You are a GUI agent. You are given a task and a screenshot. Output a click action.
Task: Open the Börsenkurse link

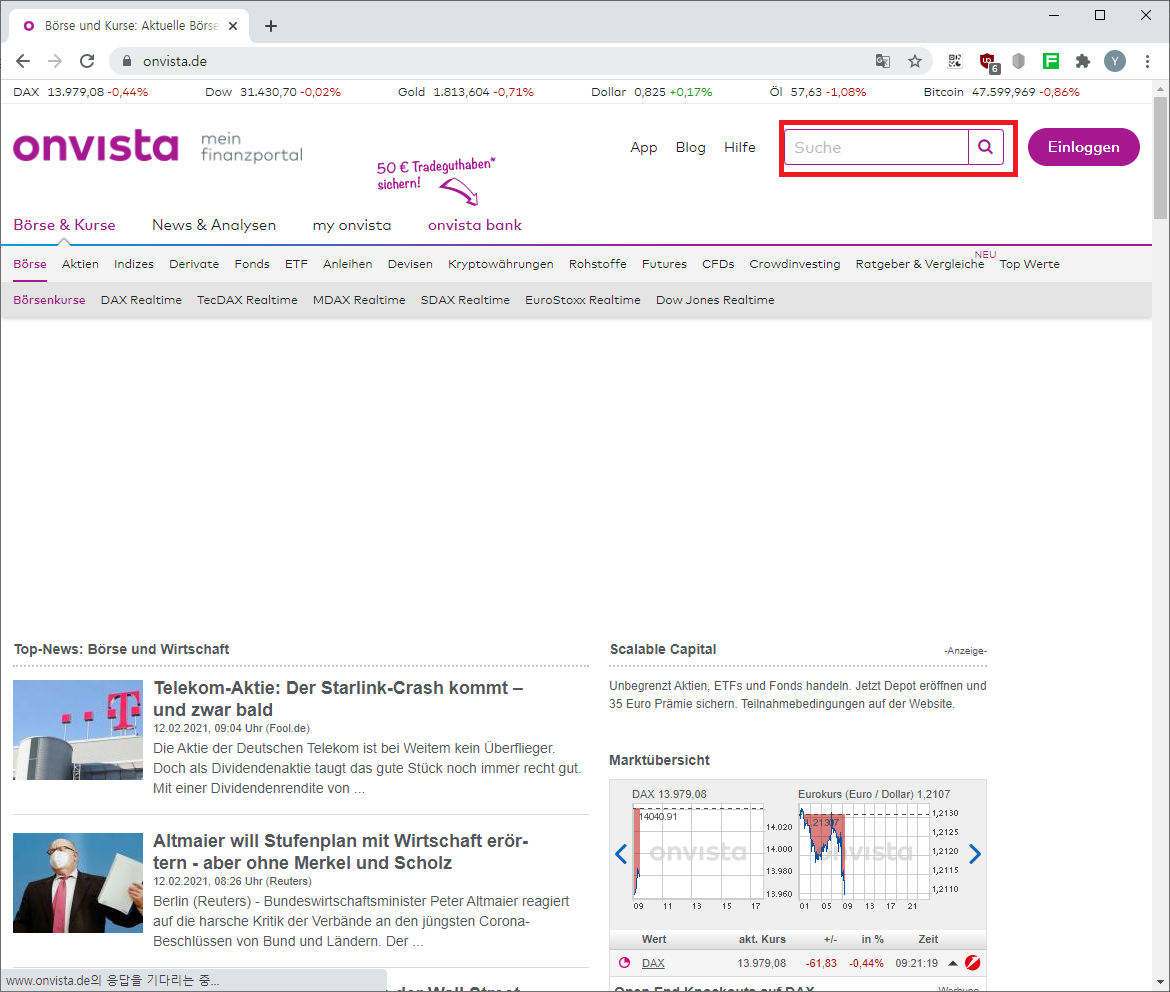[49, 299]
